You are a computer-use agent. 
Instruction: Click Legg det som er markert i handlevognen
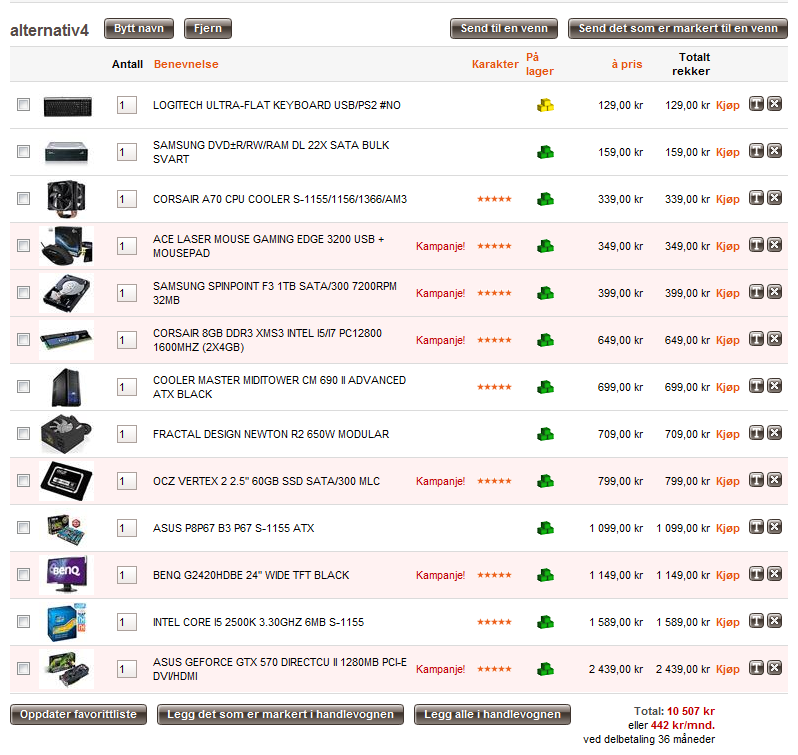280,714
